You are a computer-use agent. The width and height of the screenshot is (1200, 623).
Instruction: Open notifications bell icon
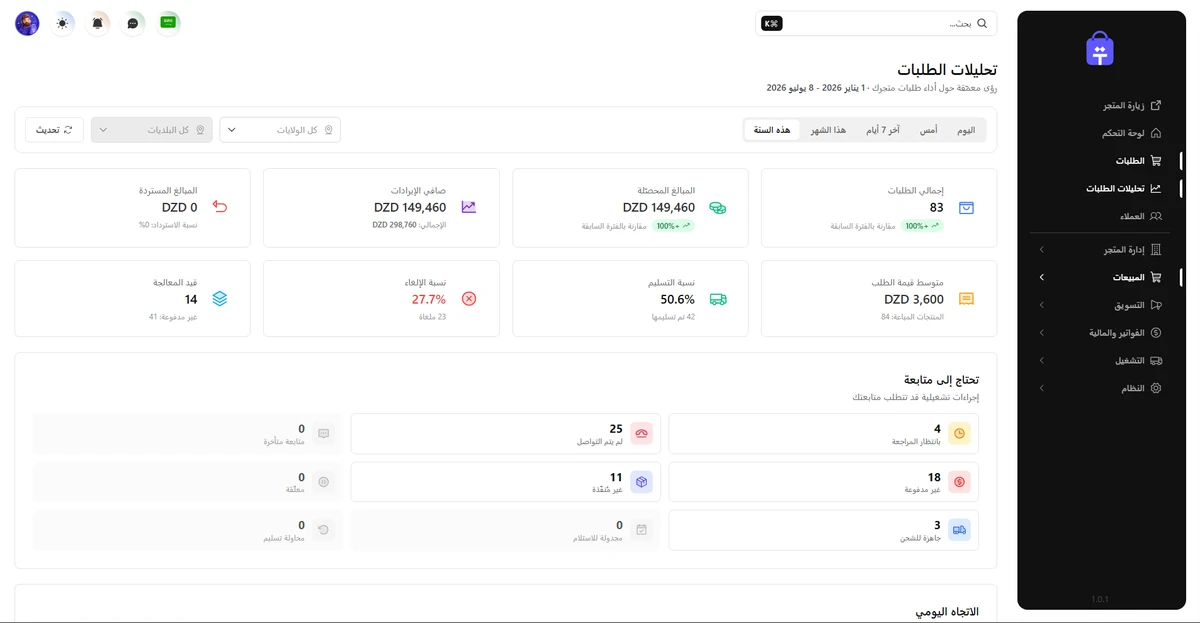[98, 23]
